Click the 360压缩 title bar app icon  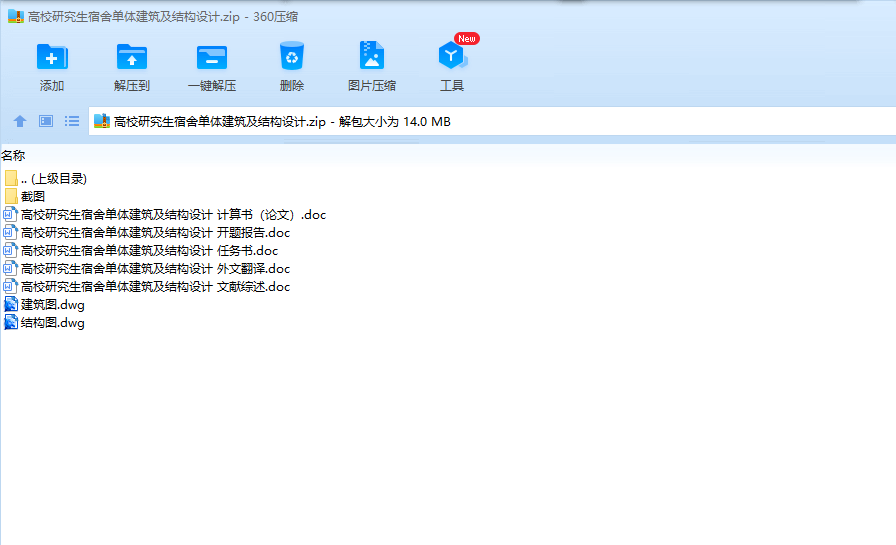coord(15,17)
